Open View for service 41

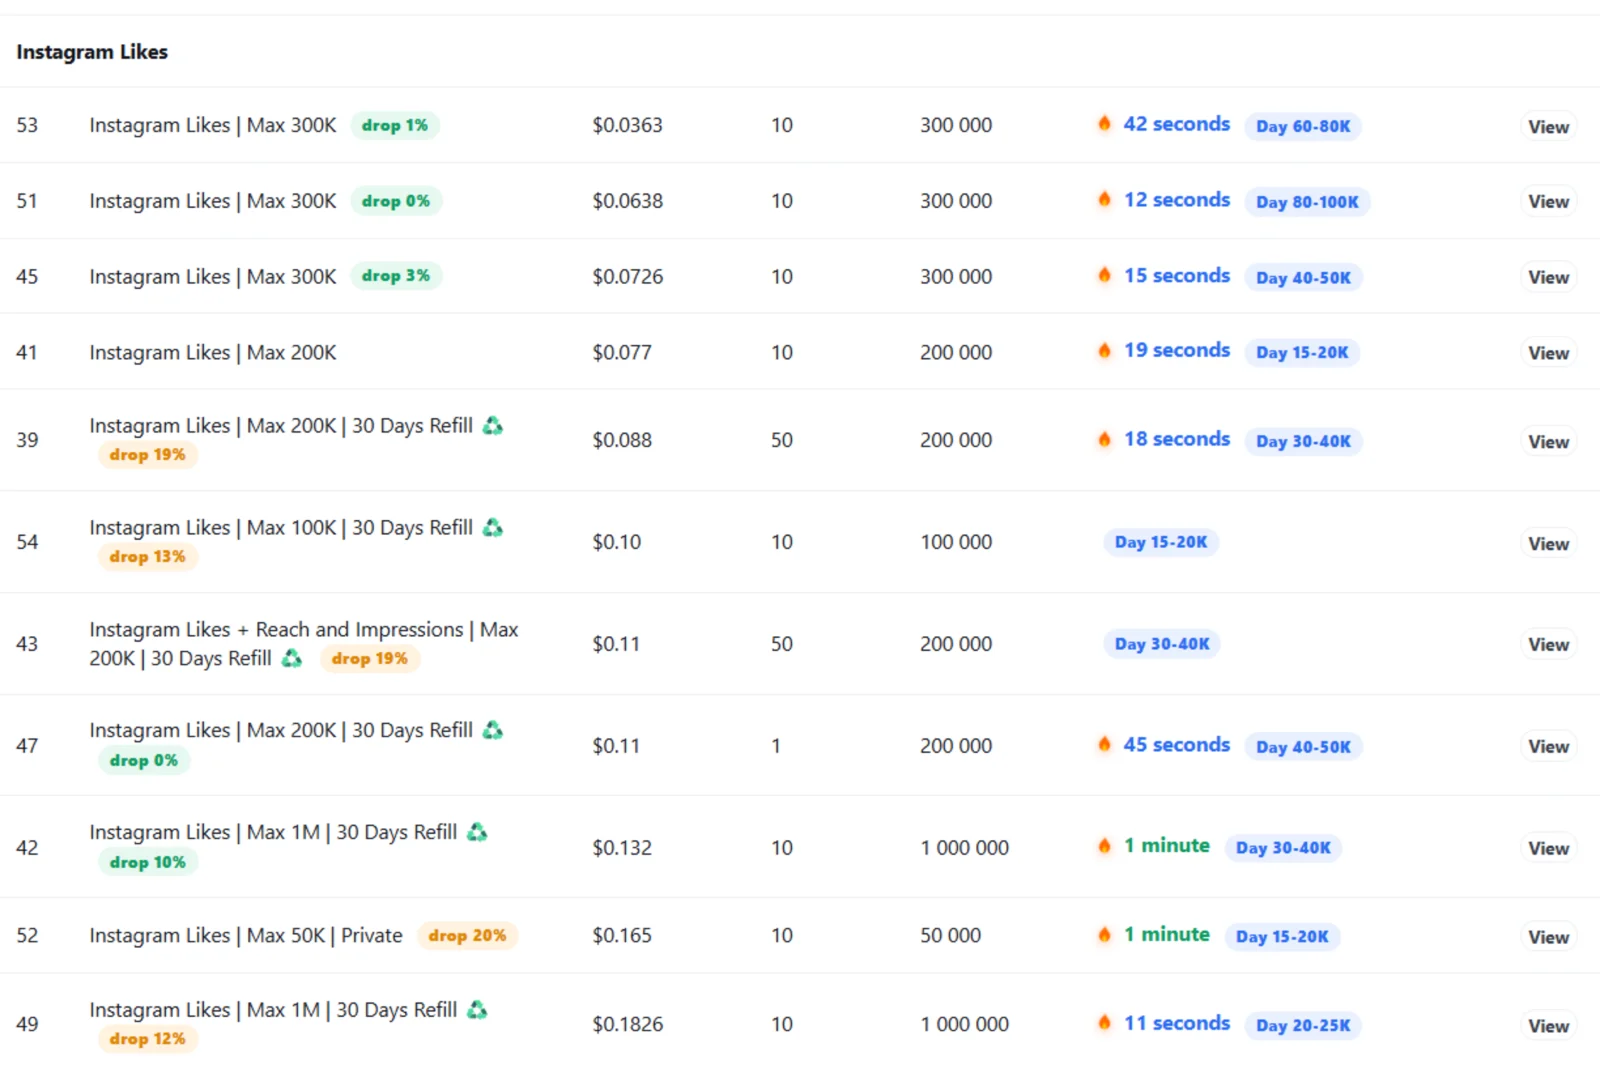point(1548,353)
